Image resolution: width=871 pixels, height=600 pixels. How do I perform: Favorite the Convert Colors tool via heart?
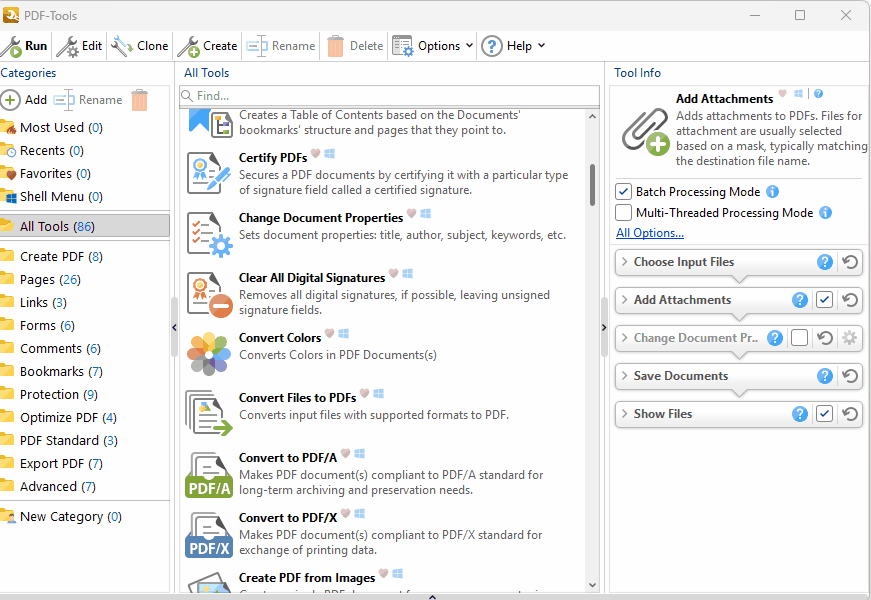coord(329,334)
